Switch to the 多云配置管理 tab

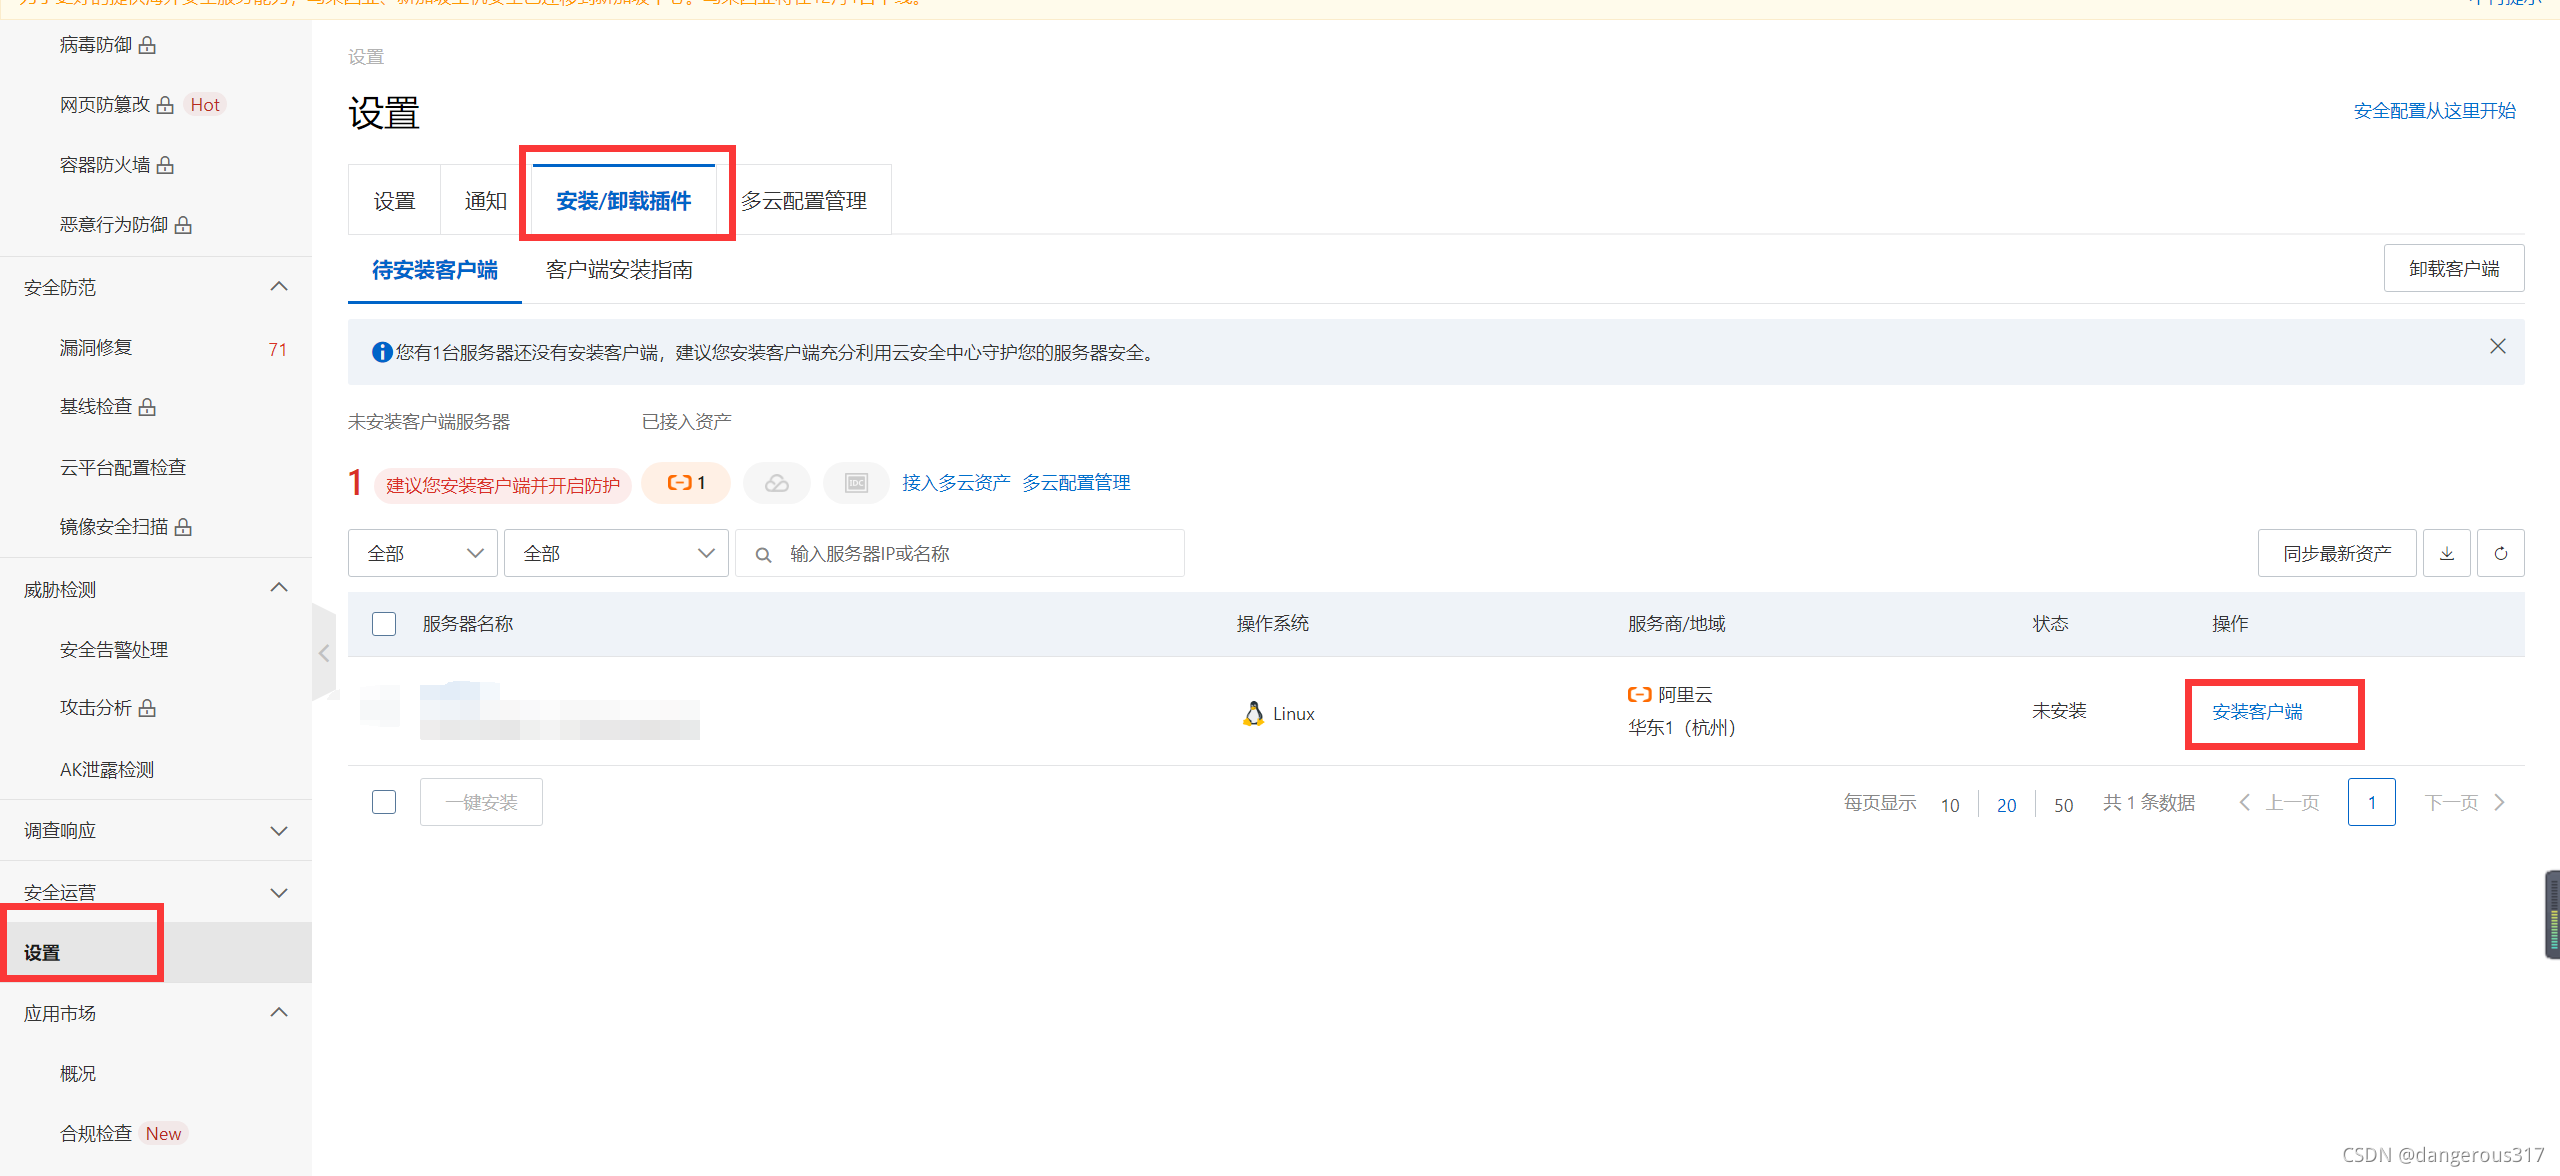pyautogui.click(x=803, y=201)
